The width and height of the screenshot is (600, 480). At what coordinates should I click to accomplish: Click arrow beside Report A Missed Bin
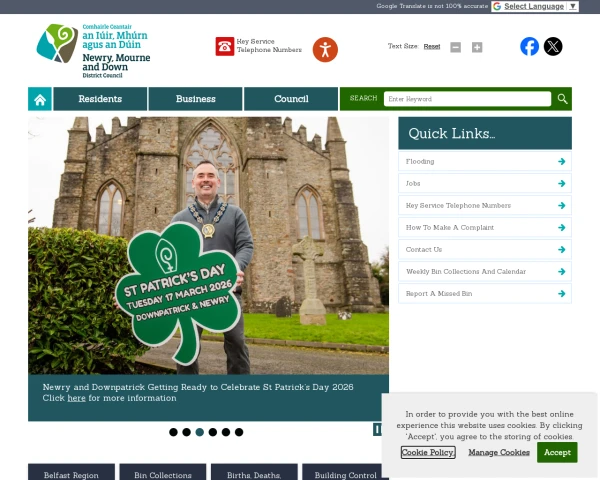point(561,294)
